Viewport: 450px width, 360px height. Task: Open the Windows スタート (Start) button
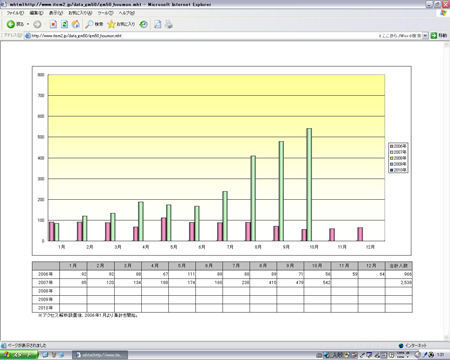18,355
